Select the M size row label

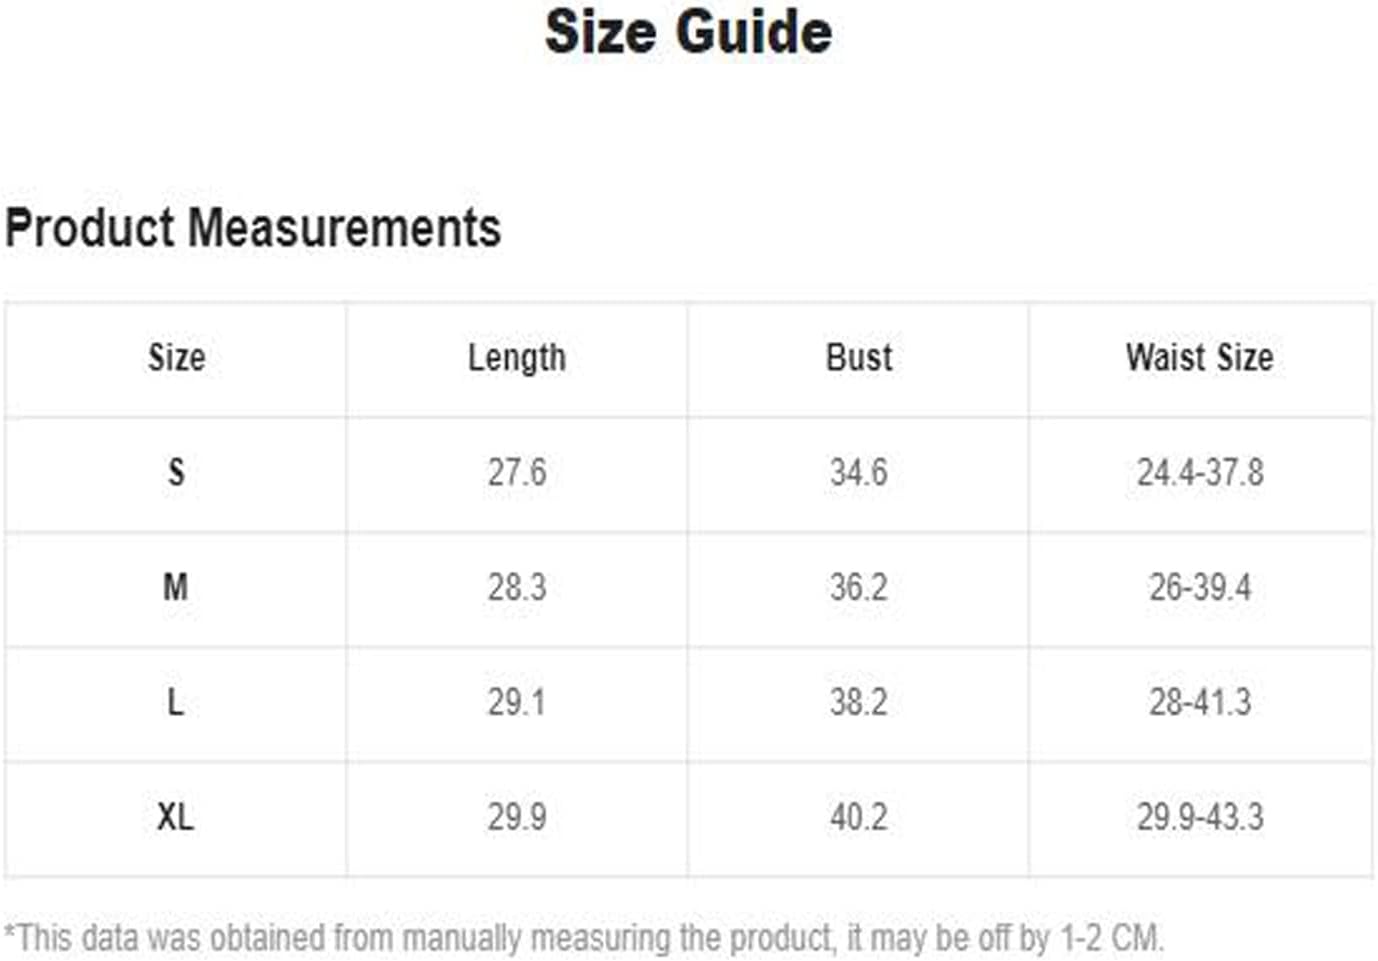tap(176, 587)
